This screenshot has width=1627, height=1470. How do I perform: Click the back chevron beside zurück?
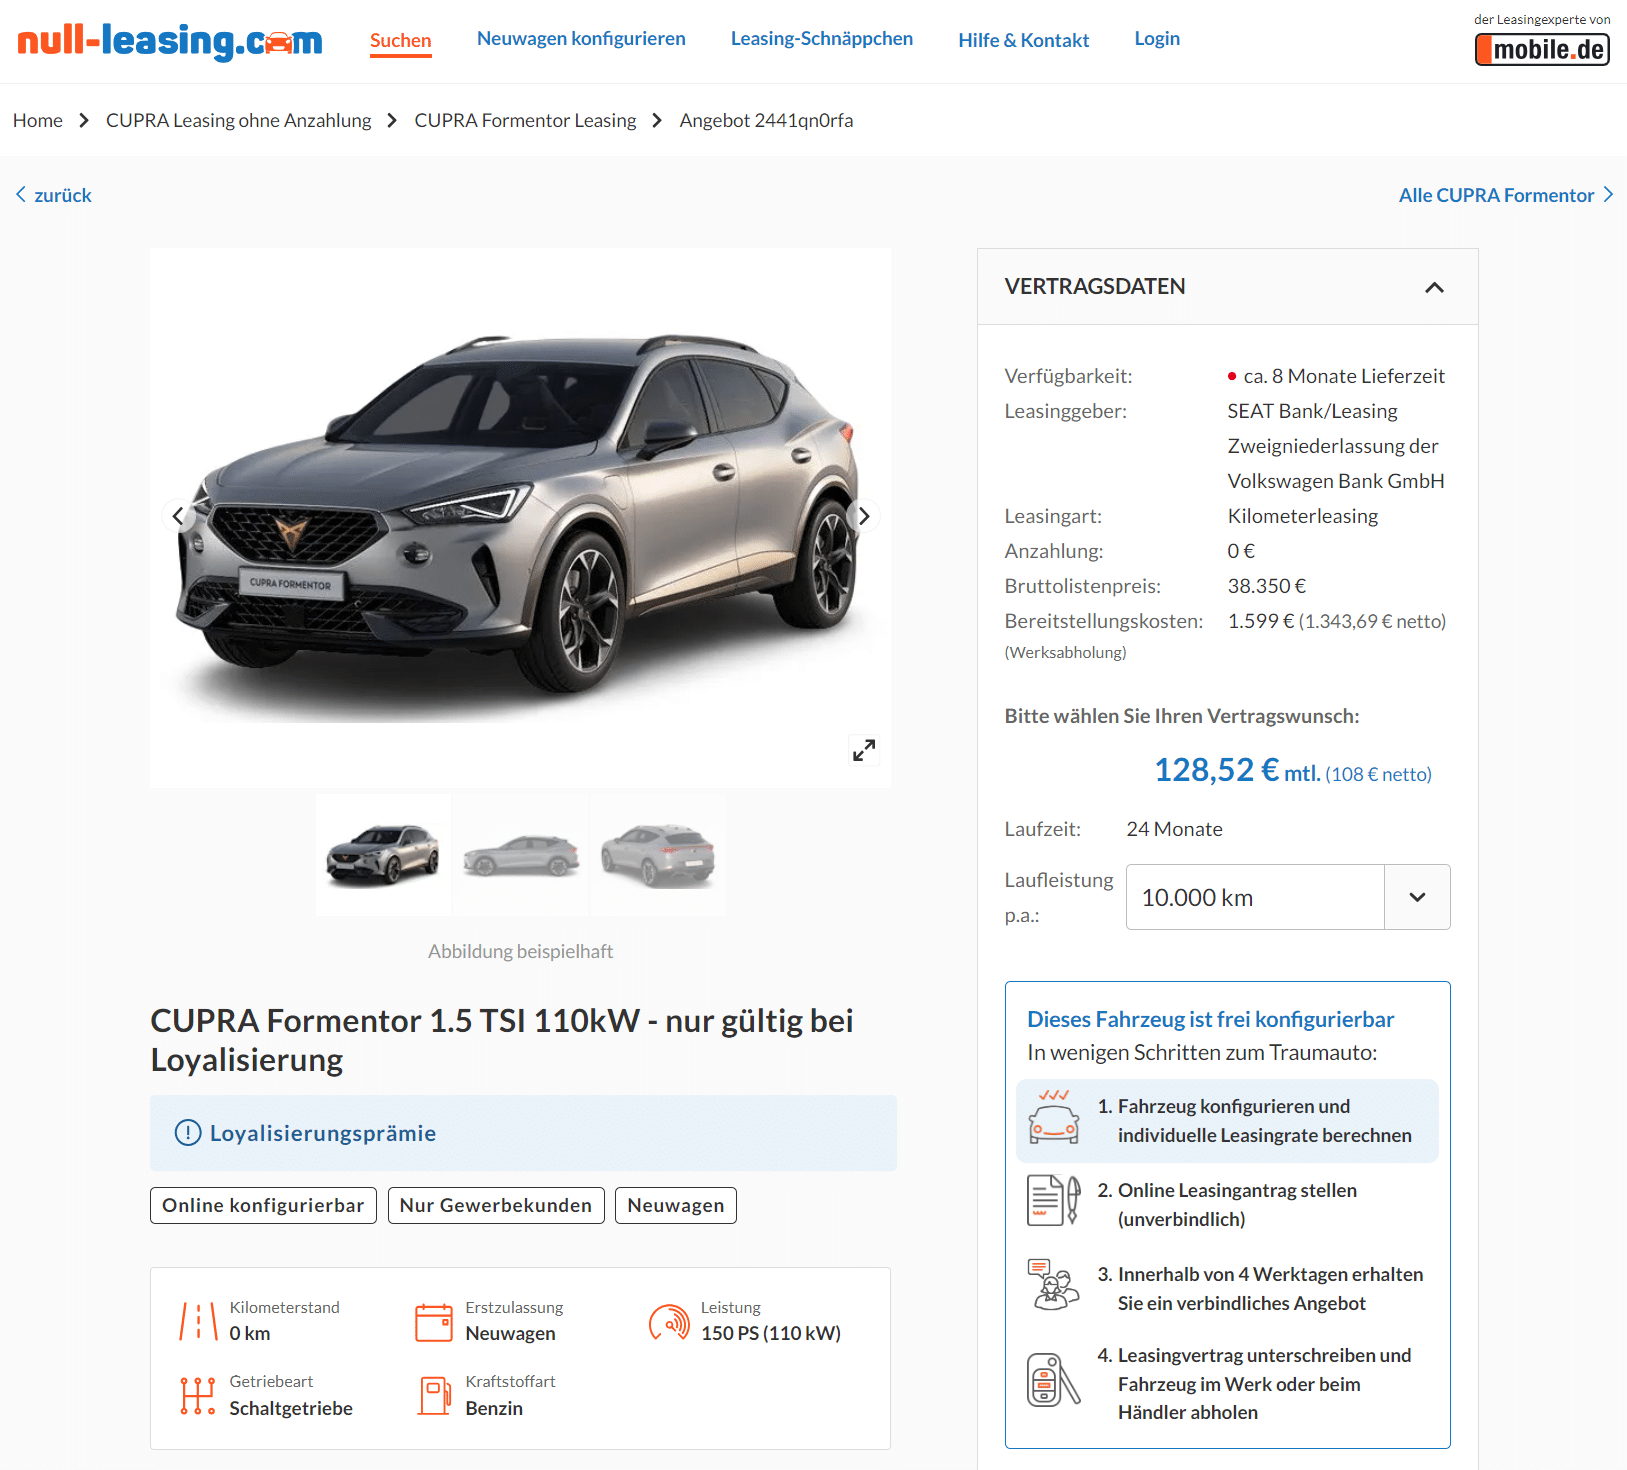point(21,195)
